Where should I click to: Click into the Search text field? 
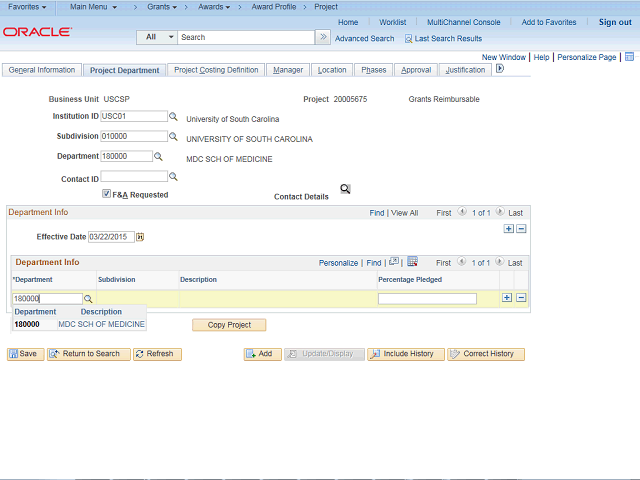[x=246, y=37]
